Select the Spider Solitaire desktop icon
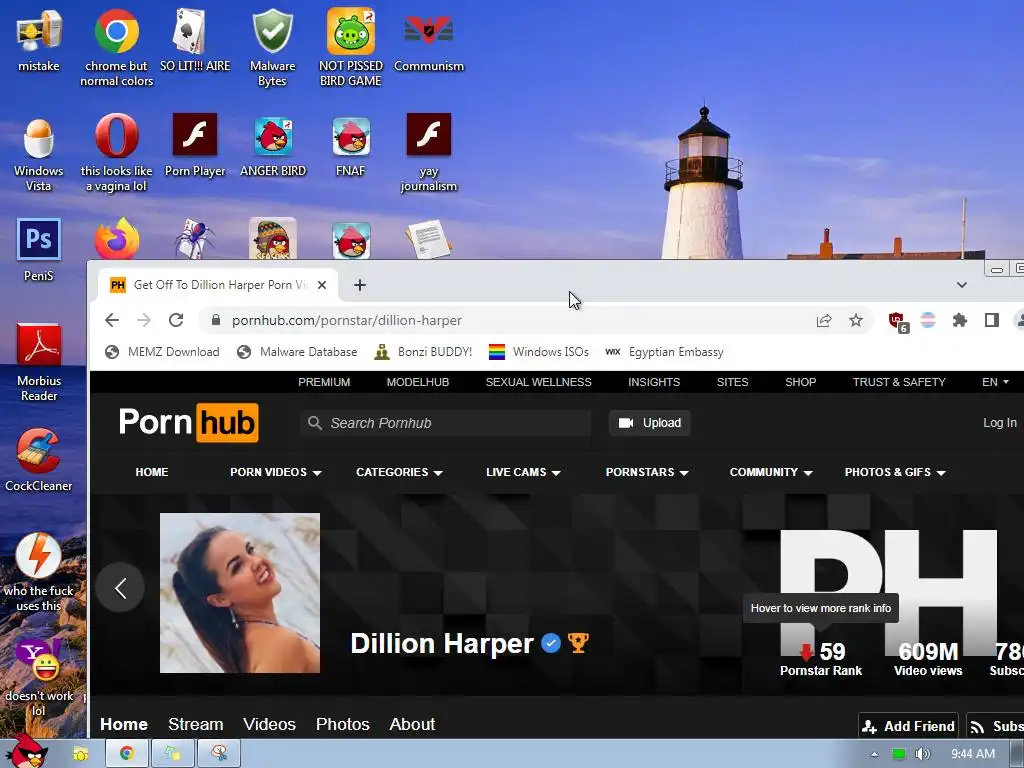 coord(195,239)
